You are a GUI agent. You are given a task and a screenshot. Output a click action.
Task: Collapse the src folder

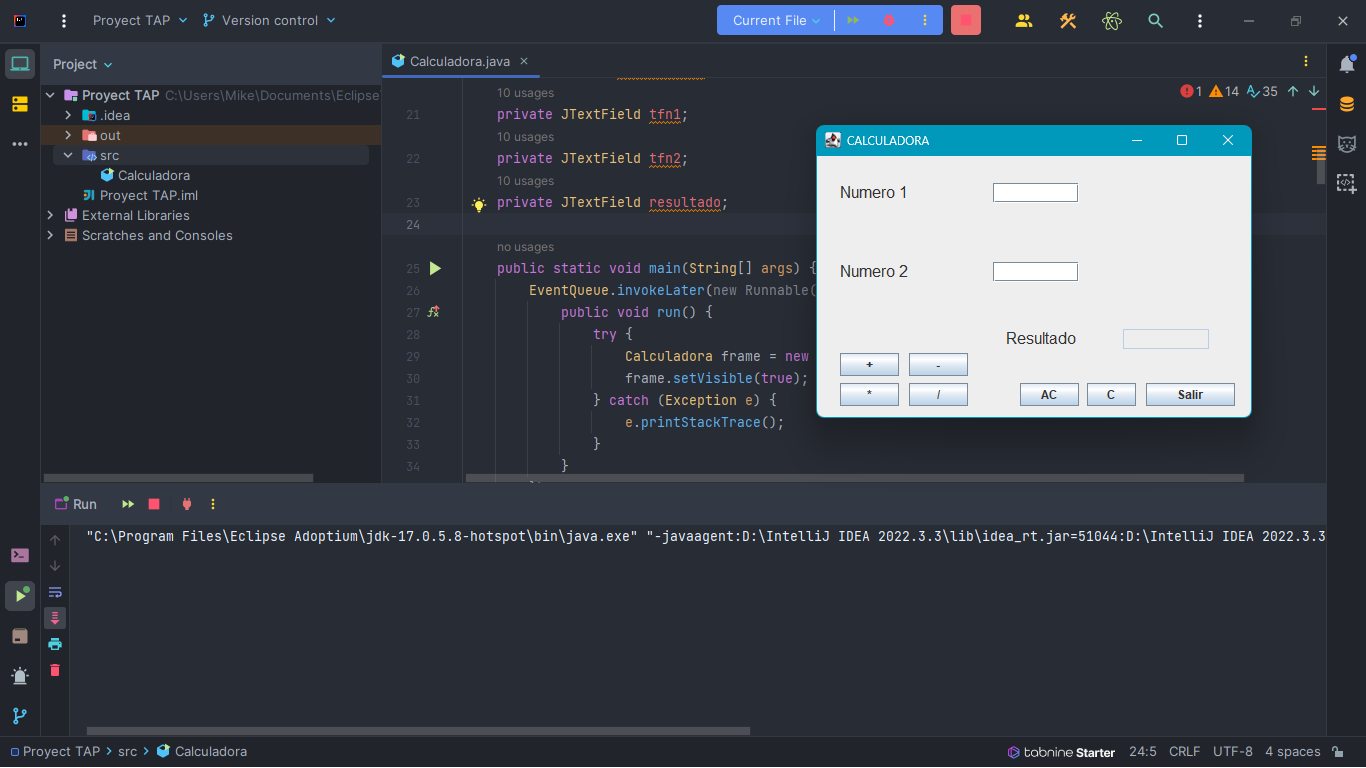click(68, 155)
